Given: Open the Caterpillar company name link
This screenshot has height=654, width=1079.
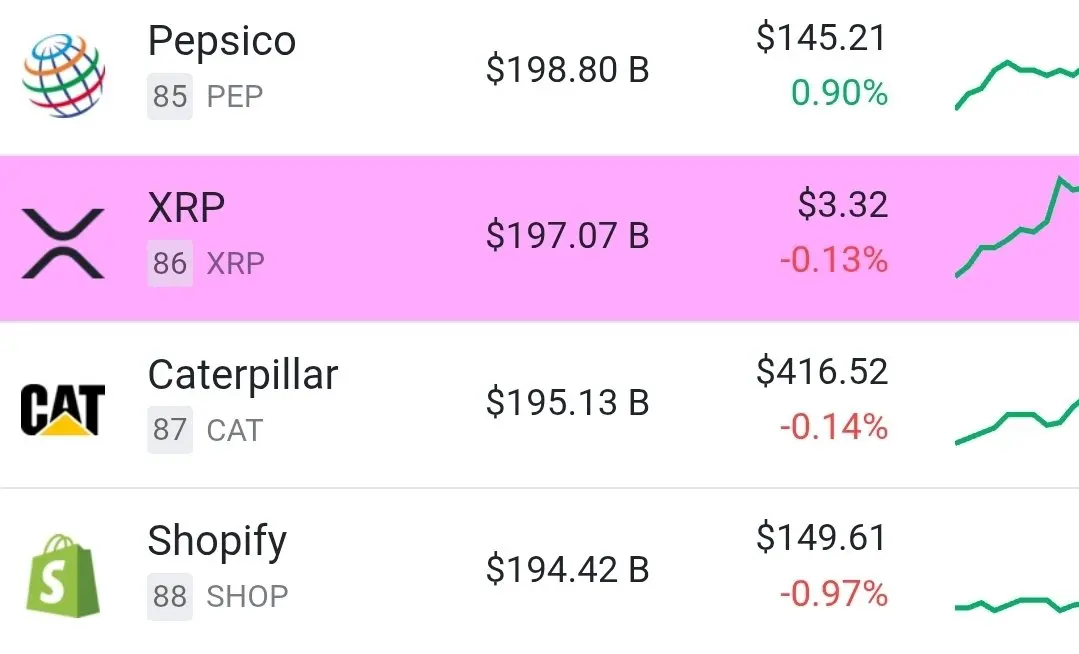Looking at the screenshot, I should (243, 376).
